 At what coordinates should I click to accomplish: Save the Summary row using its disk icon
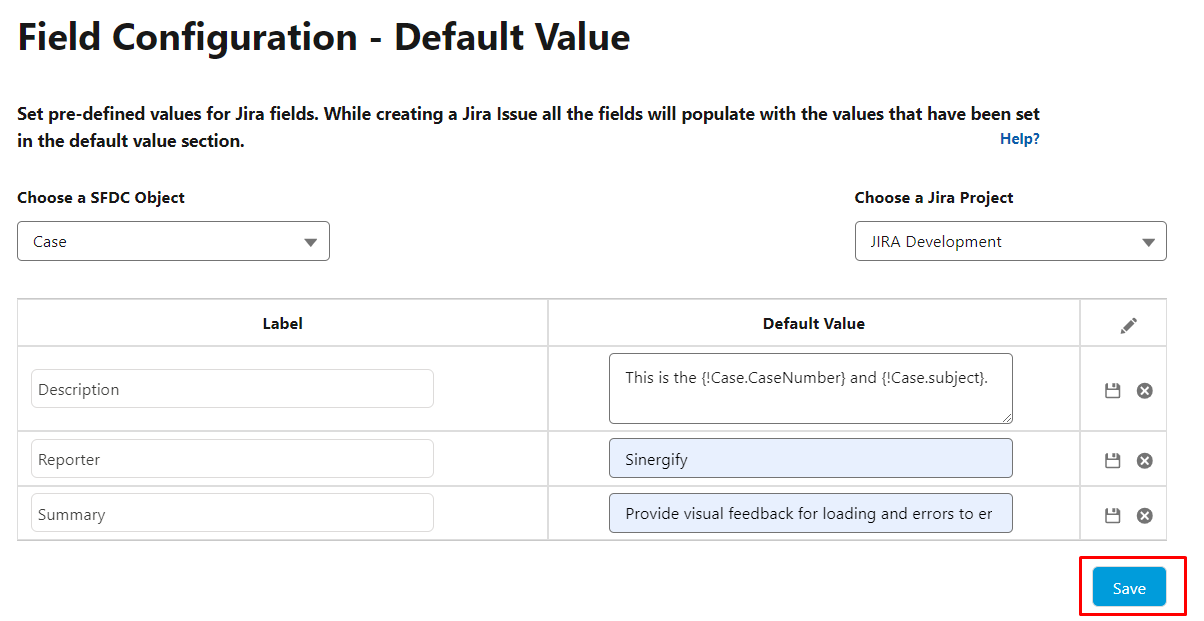[1112, 515]
